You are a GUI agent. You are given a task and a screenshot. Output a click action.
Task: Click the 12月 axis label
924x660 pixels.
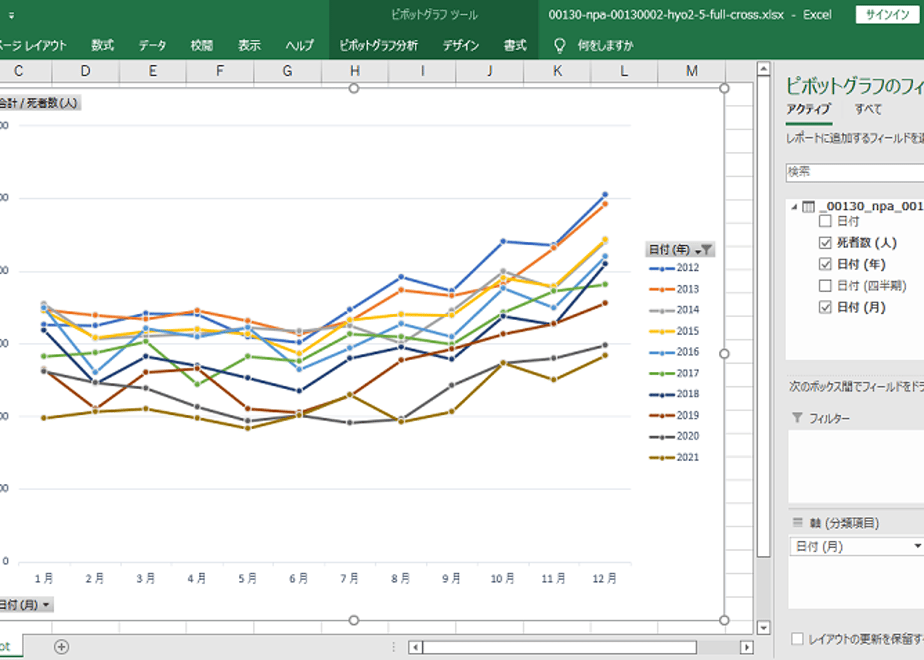(x=604, y=579)
